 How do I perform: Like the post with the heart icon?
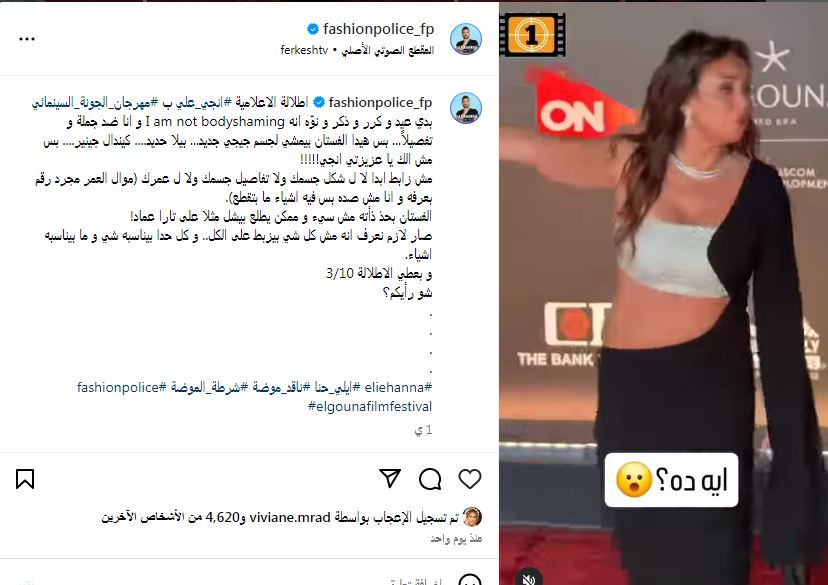click(469, 479)
